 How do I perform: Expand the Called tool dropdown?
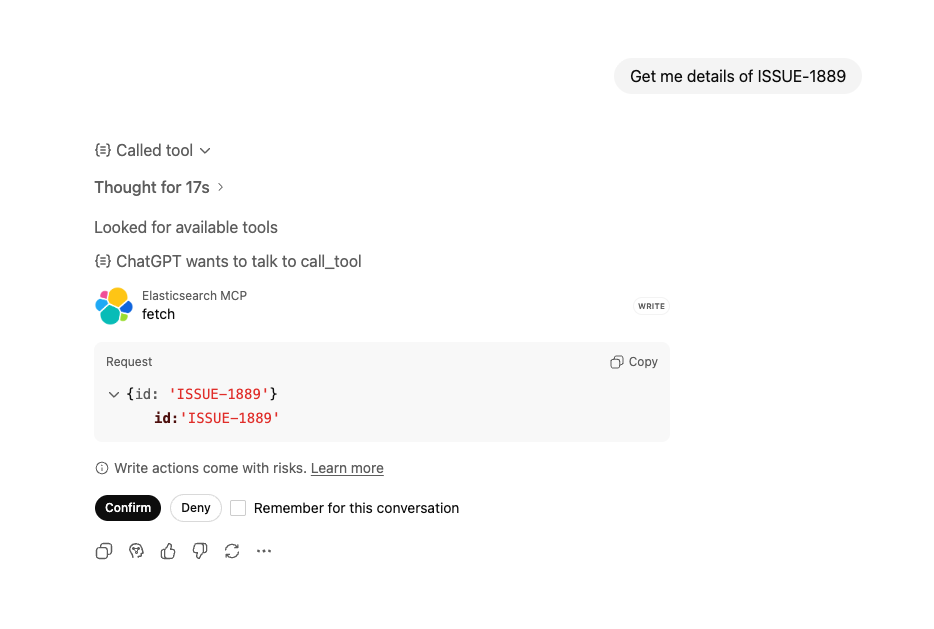click(x=205, y=150)
